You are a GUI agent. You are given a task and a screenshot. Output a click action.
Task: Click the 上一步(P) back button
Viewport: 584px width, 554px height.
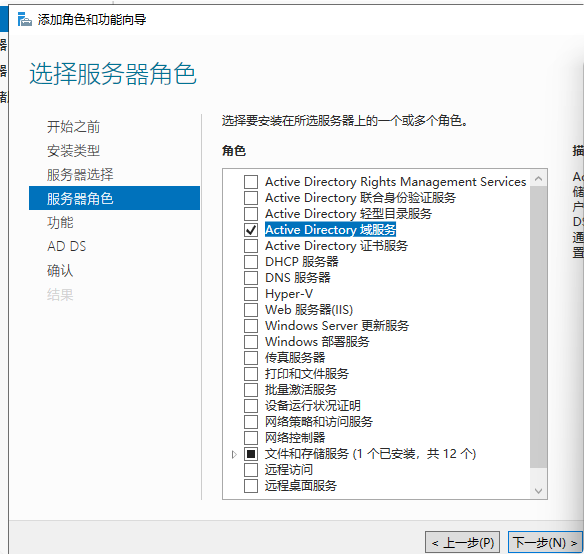pyautogui.click(x=463, y=542)
